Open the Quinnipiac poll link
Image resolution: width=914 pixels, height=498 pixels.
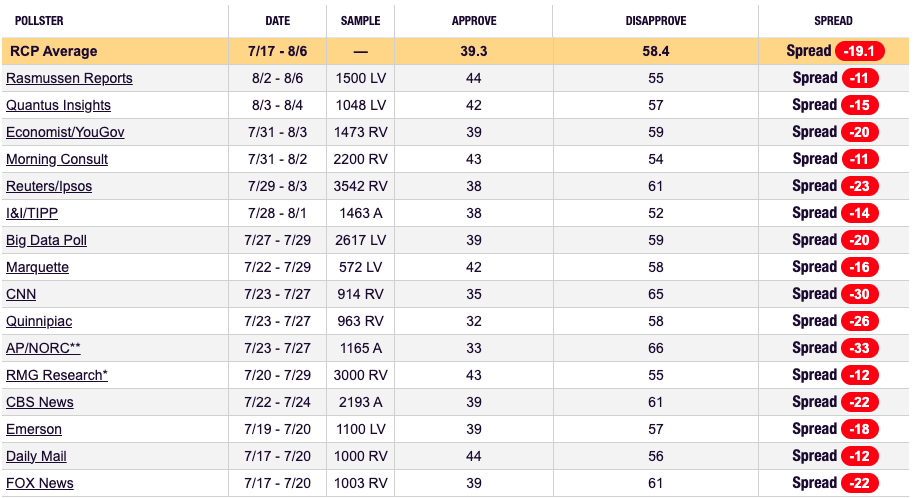(x=39, y=321)
